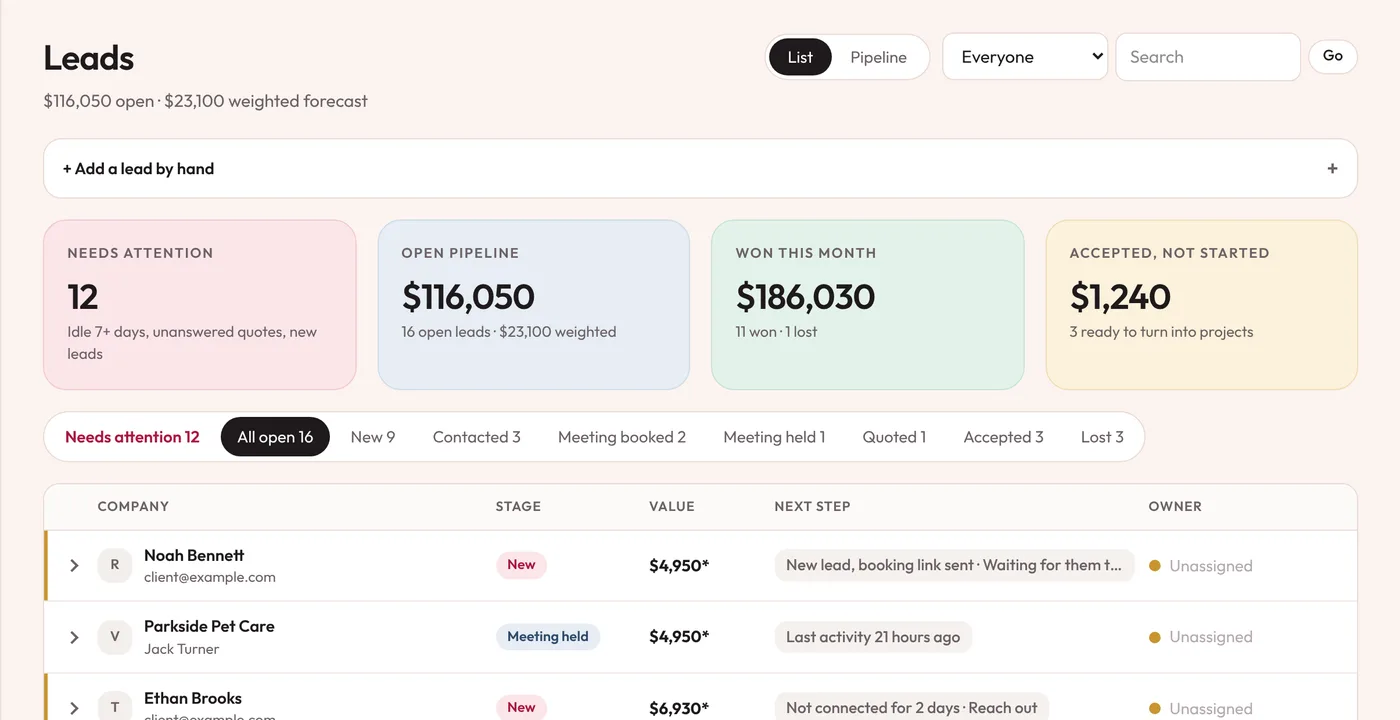
Task: Open the Lost 3 tab
Action: pos(1102,437)
